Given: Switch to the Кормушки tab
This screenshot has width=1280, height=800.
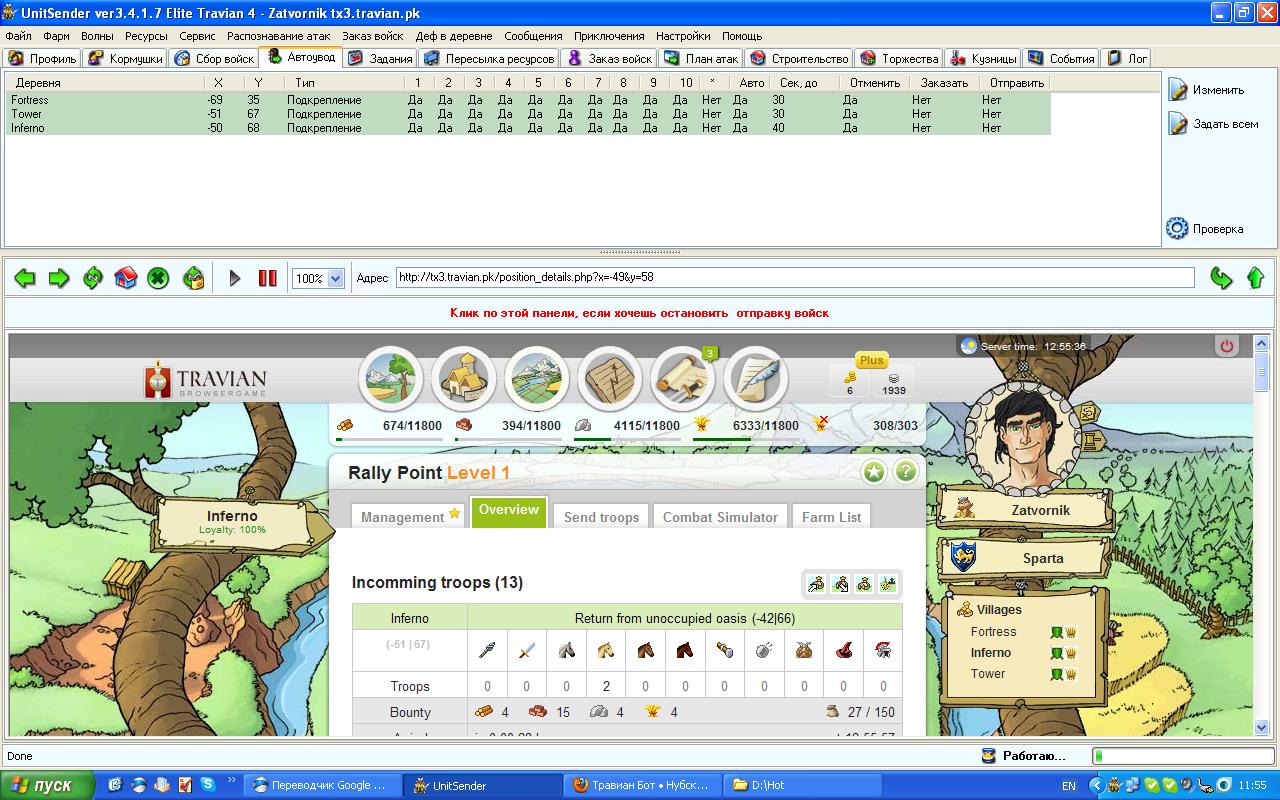Looking at the screenshot, I should (125, 59).
